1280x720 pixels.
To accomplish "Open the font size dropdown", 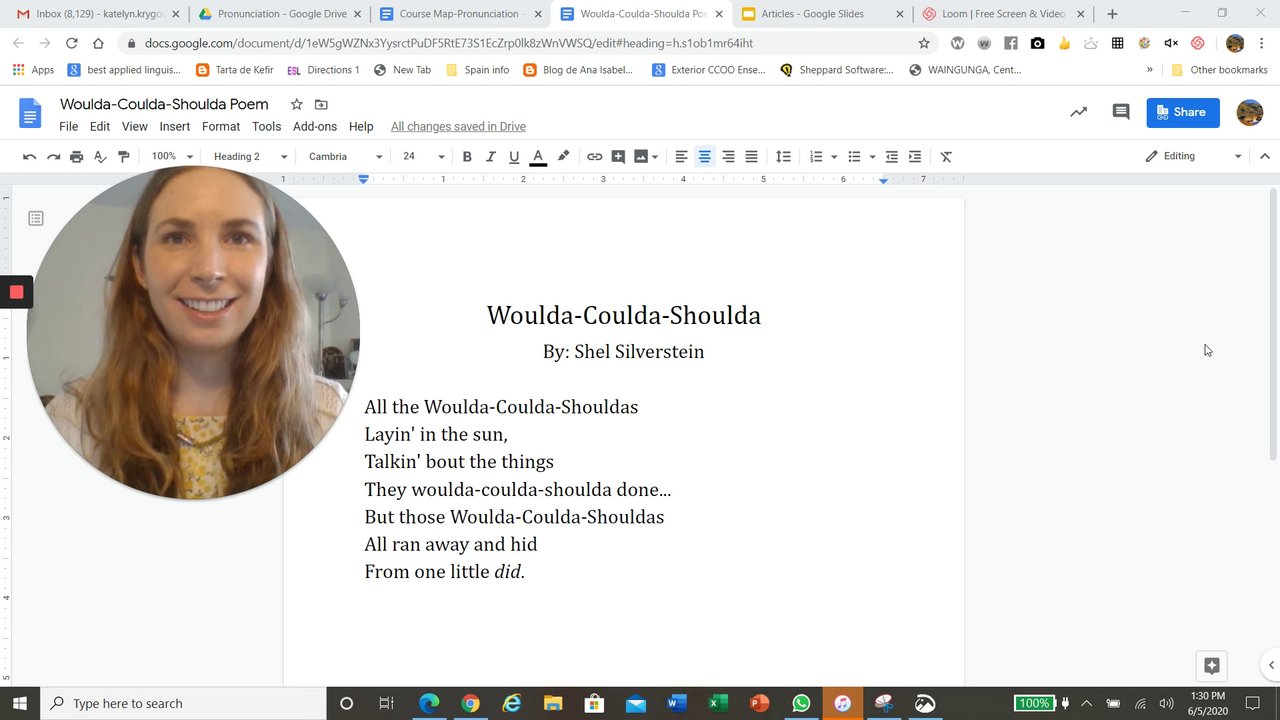I will (x=423, y=156).
